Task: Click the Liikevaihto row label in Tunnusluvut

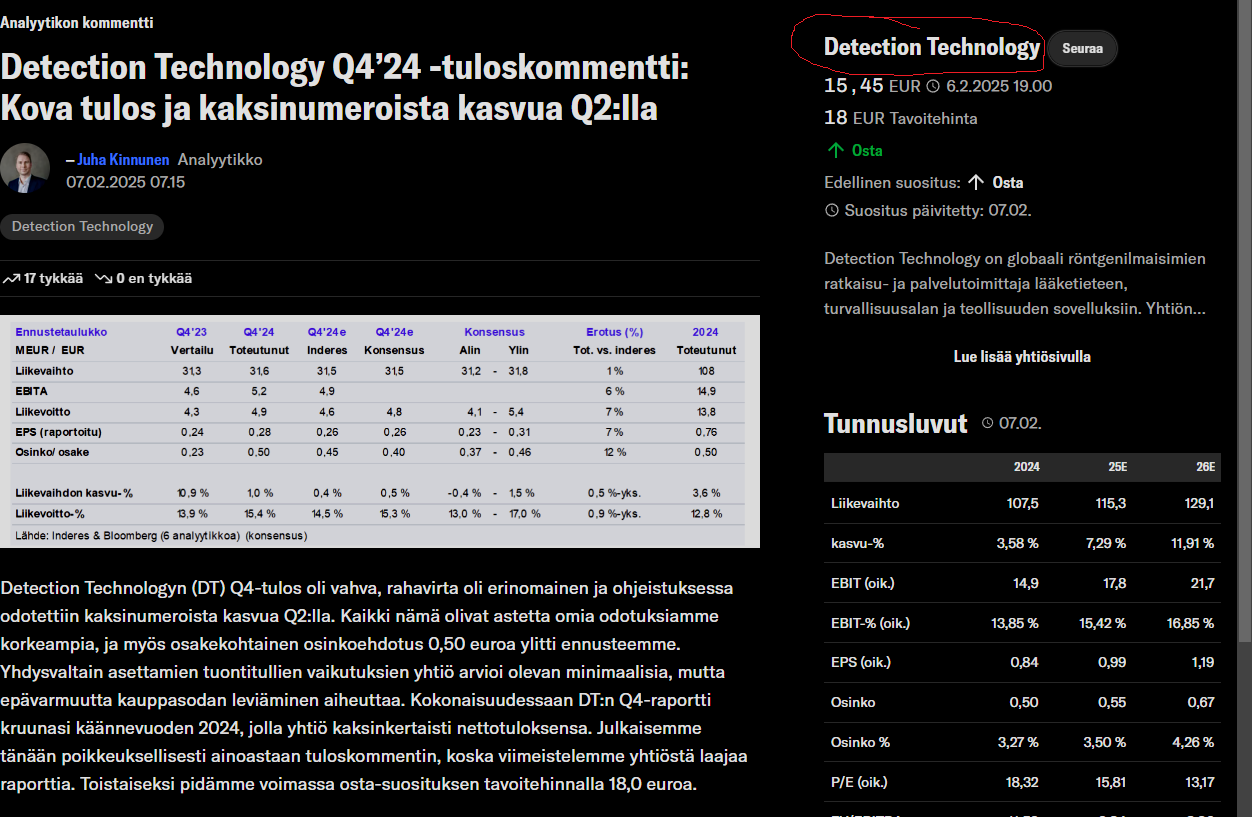Action: (865, 503)
